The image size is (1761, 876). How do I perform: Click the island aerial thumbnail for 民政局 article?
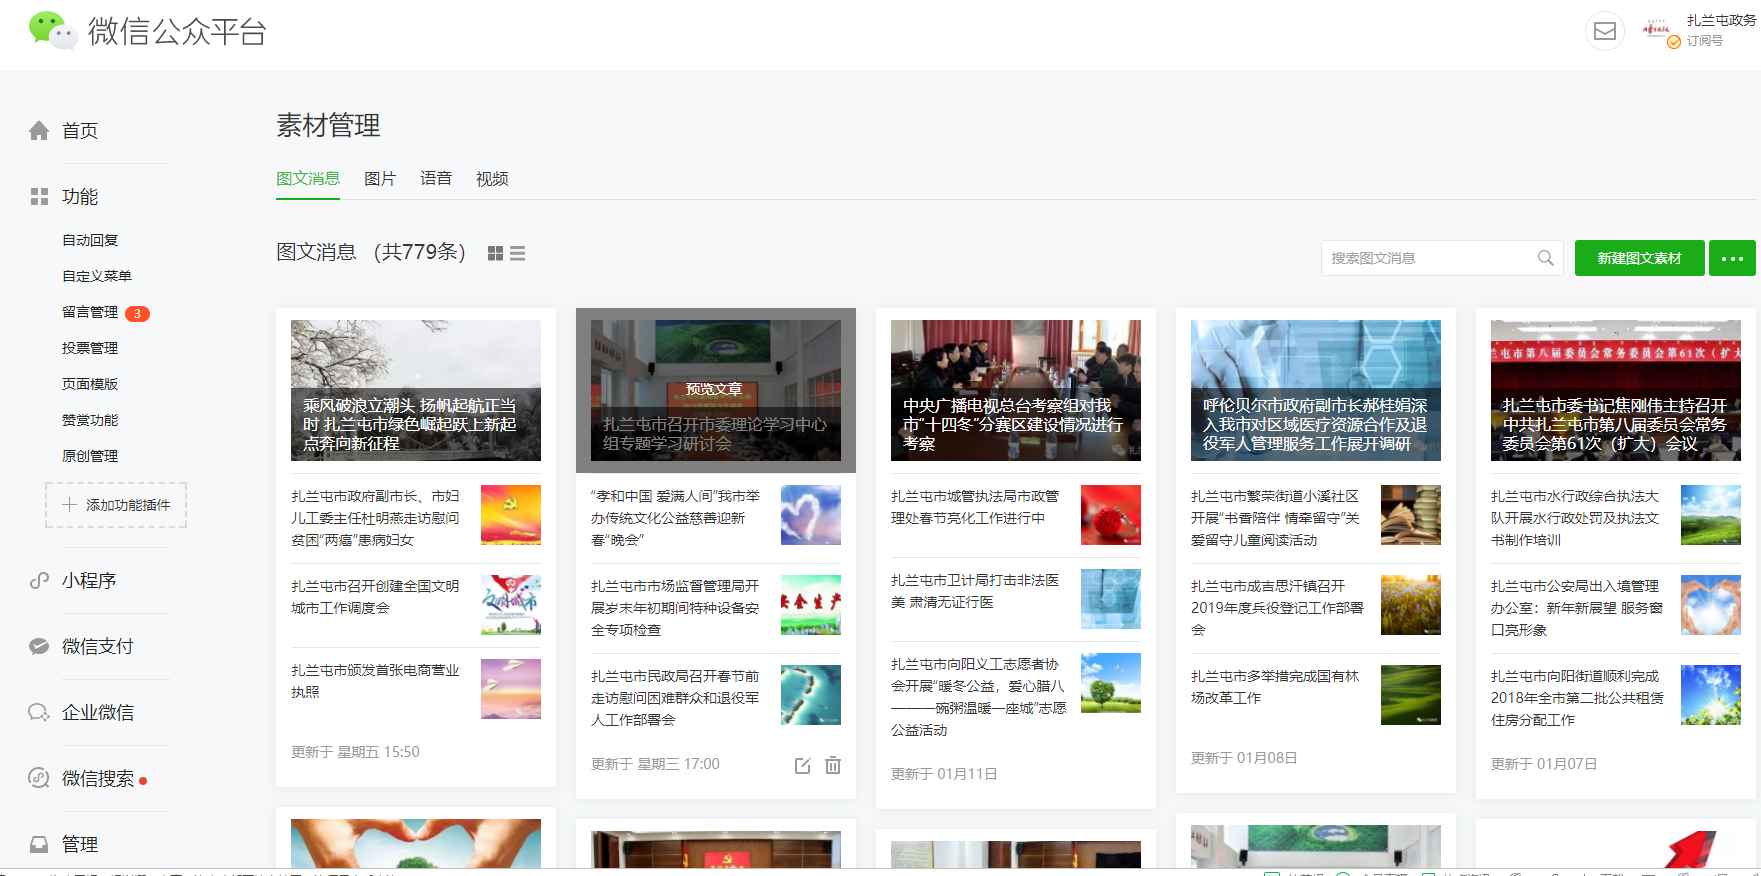click(811, 695)
